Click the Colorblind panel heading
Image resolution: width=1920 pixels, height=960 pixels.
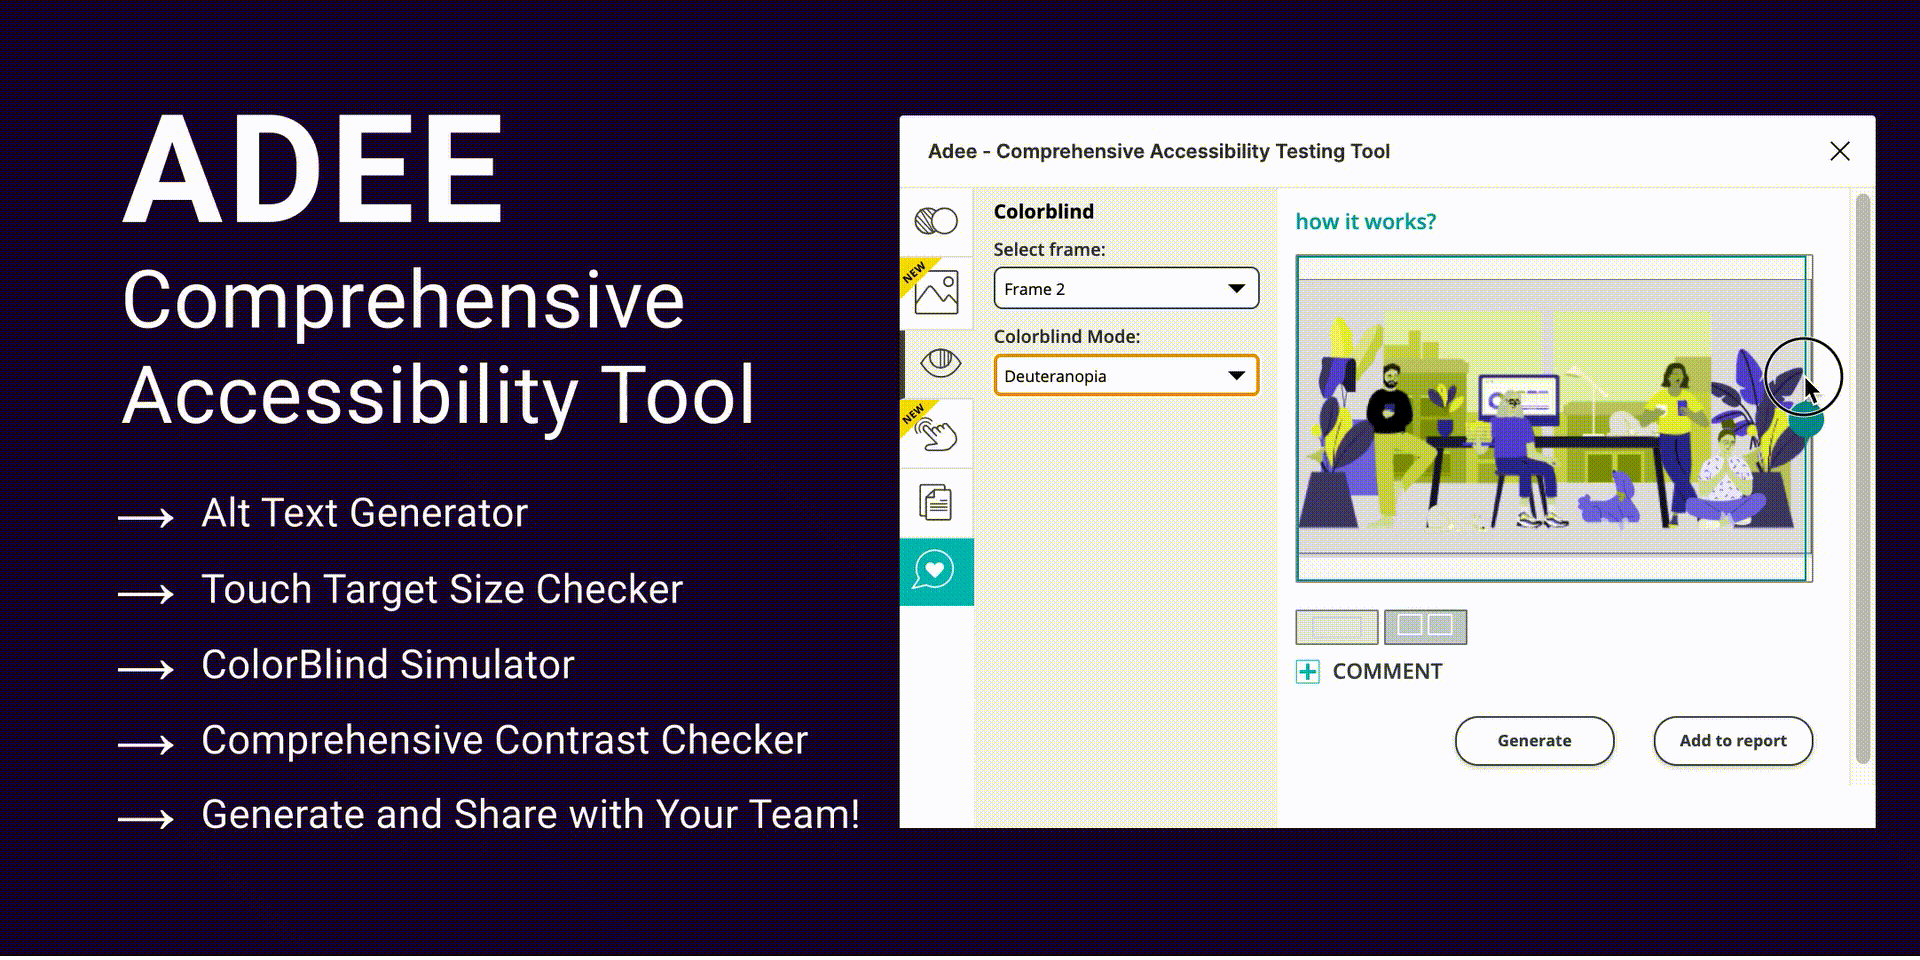click(x=1043, y=212)
